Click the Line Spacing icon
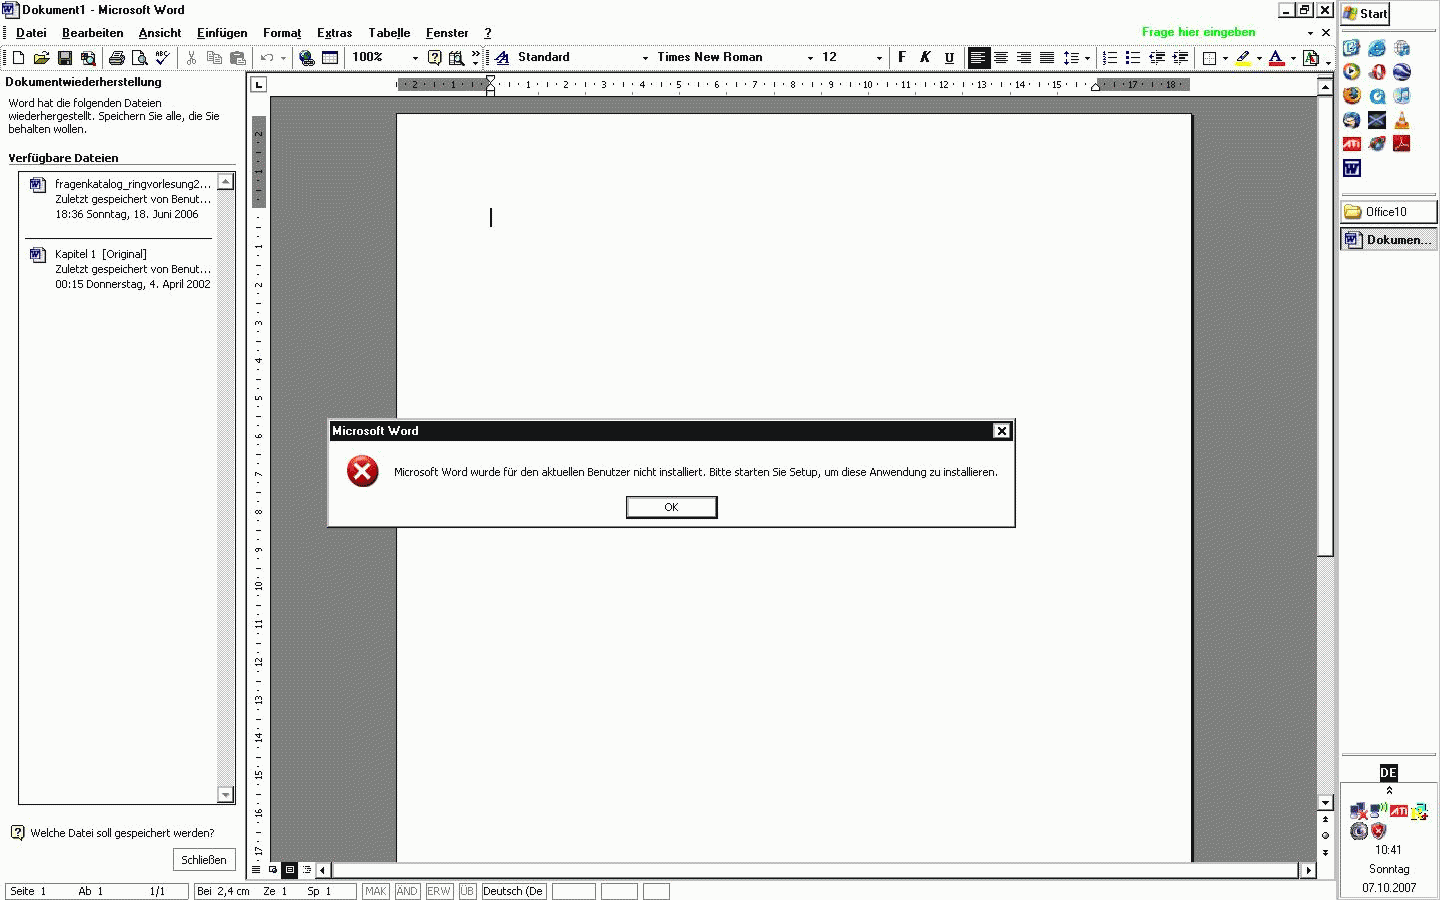This screenshot has height=900, width=1440. click(1071, 58)
